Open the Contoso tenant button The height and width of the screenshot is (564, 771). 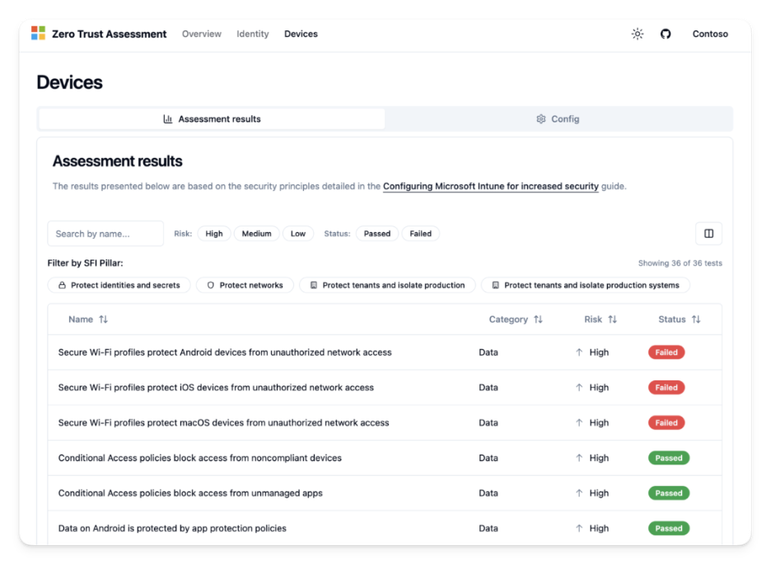coord(710,34)
